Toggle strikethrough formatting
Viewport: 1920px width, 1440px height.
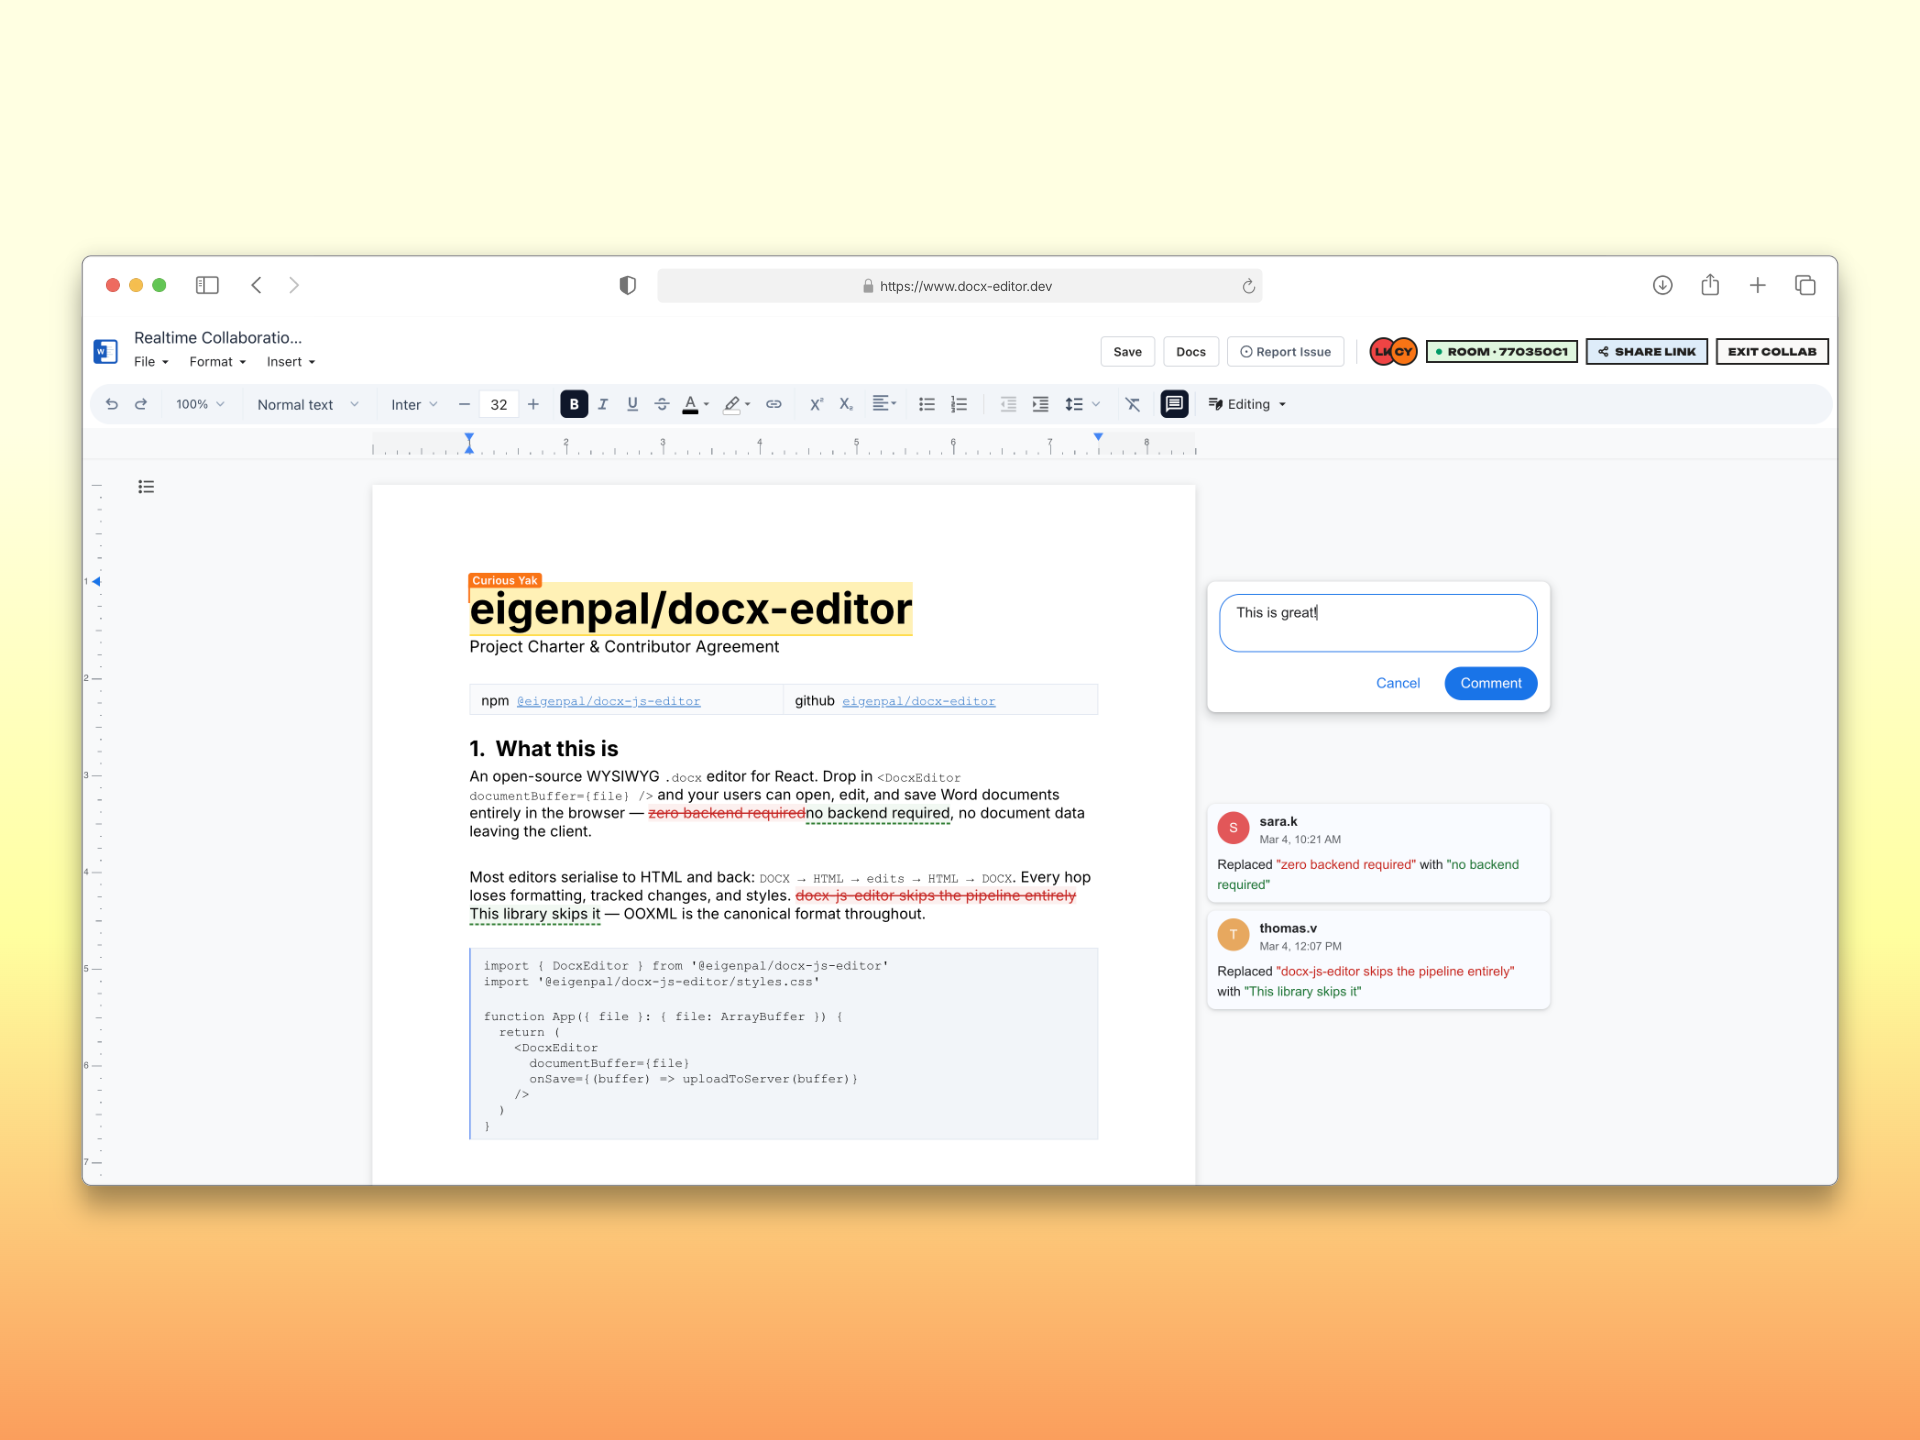(x=662, y=404)
